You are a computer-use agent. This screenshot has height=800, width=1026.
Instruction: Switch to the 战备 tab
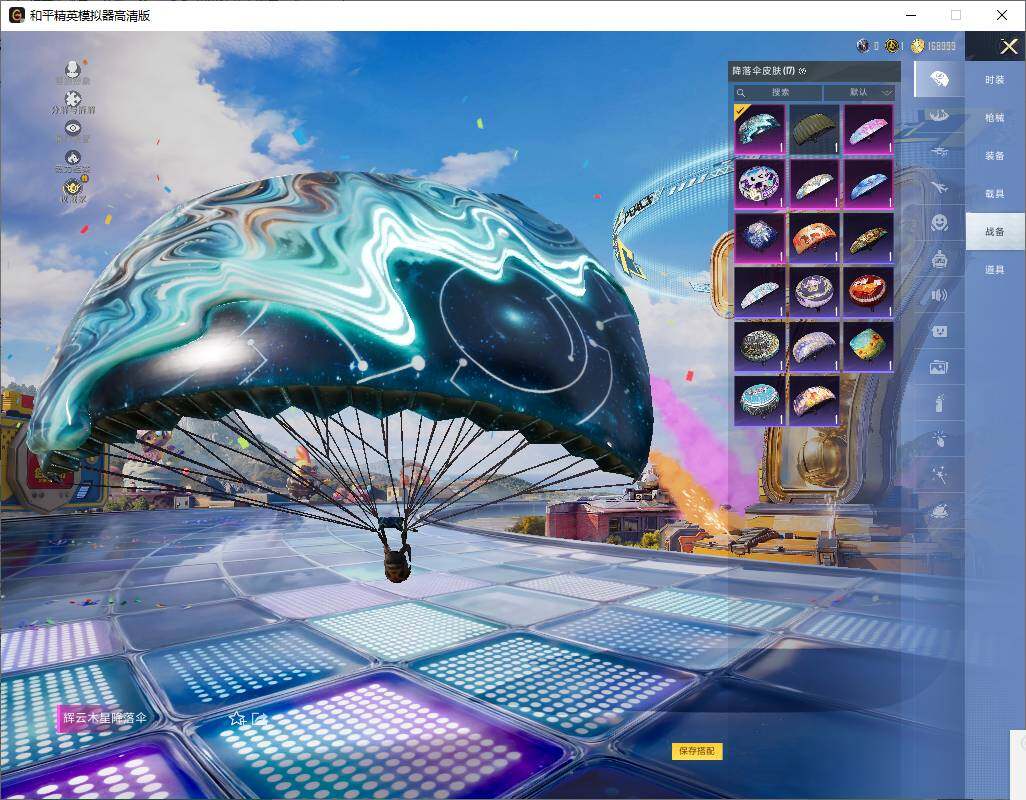(x=995, y=232)
